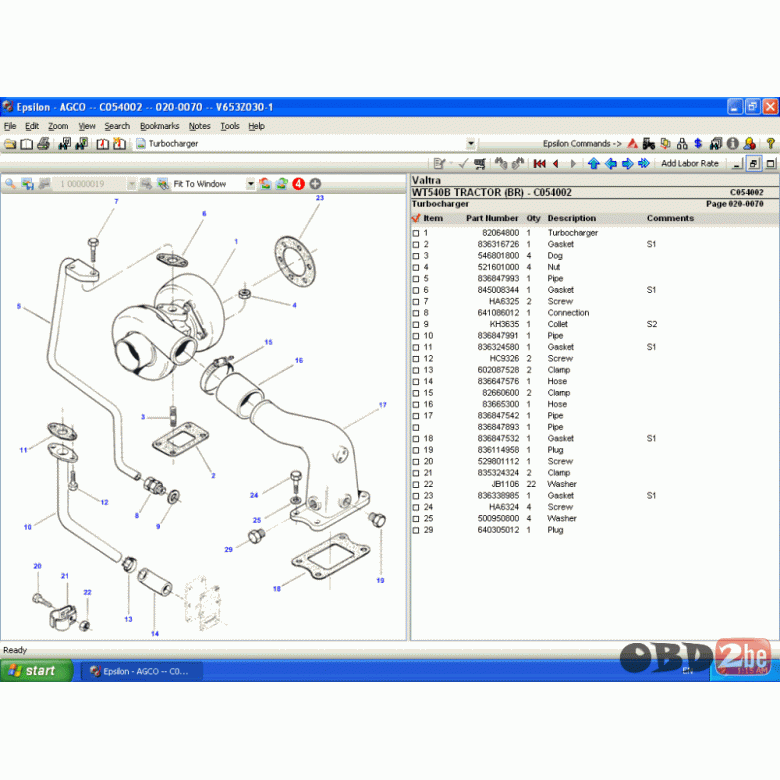The image size is (780, 780).
Task: Click the blue single right arrow icon
Action: tap(627, 164)
